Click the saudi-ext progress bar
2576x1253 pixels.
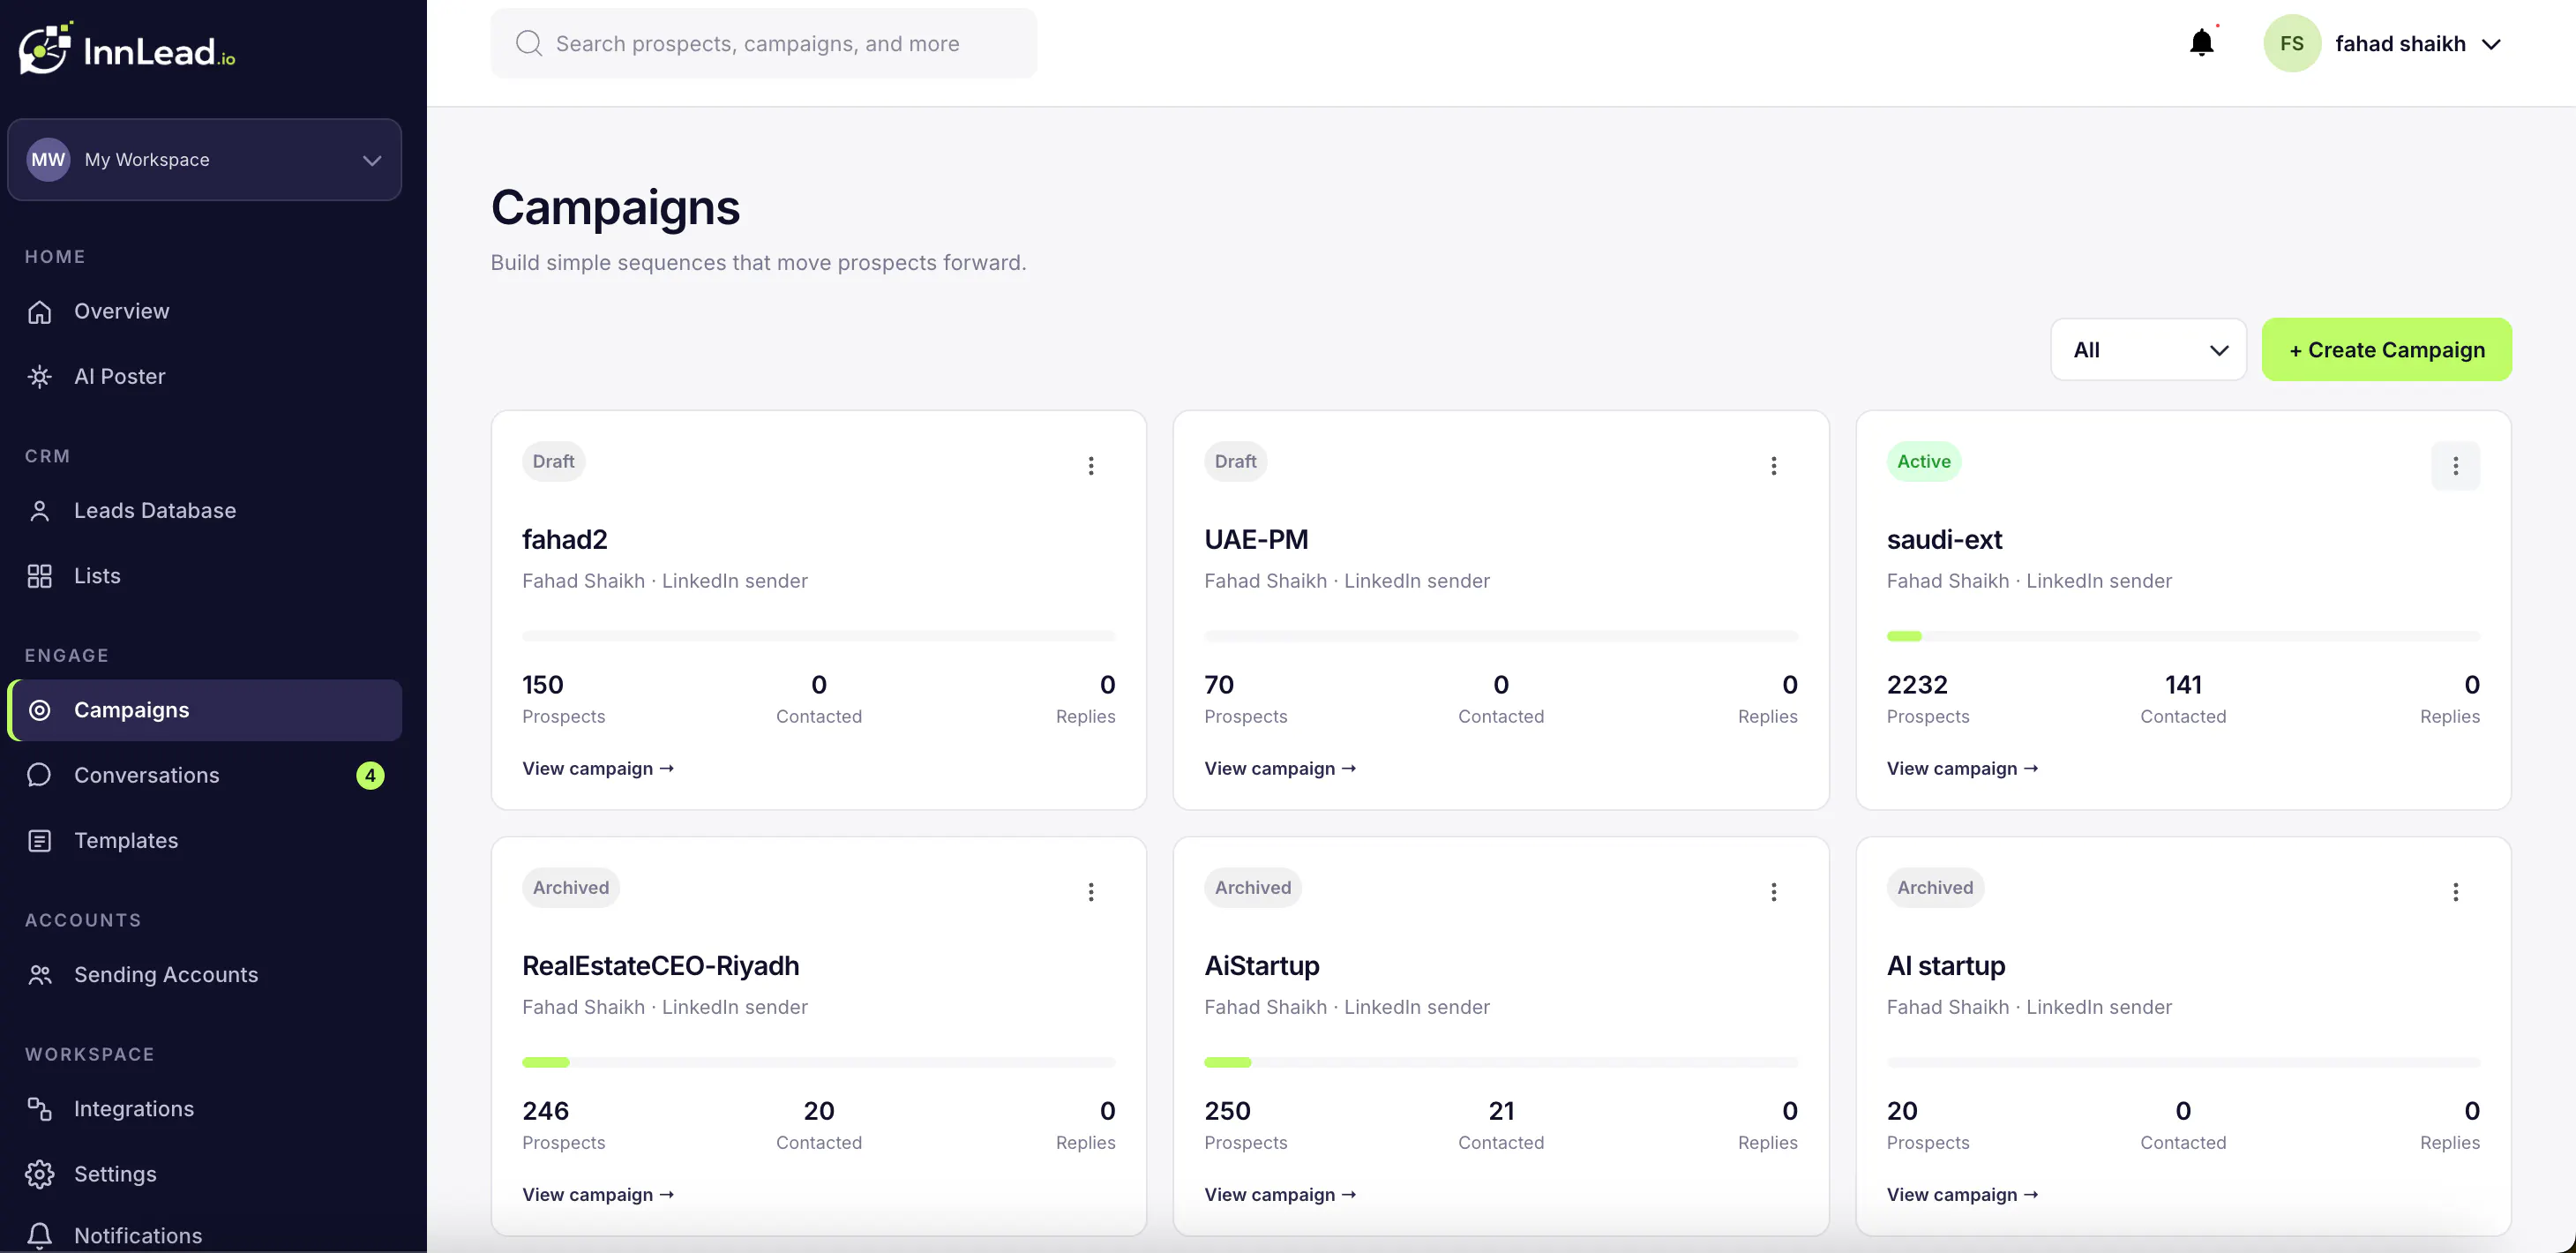2182,636
